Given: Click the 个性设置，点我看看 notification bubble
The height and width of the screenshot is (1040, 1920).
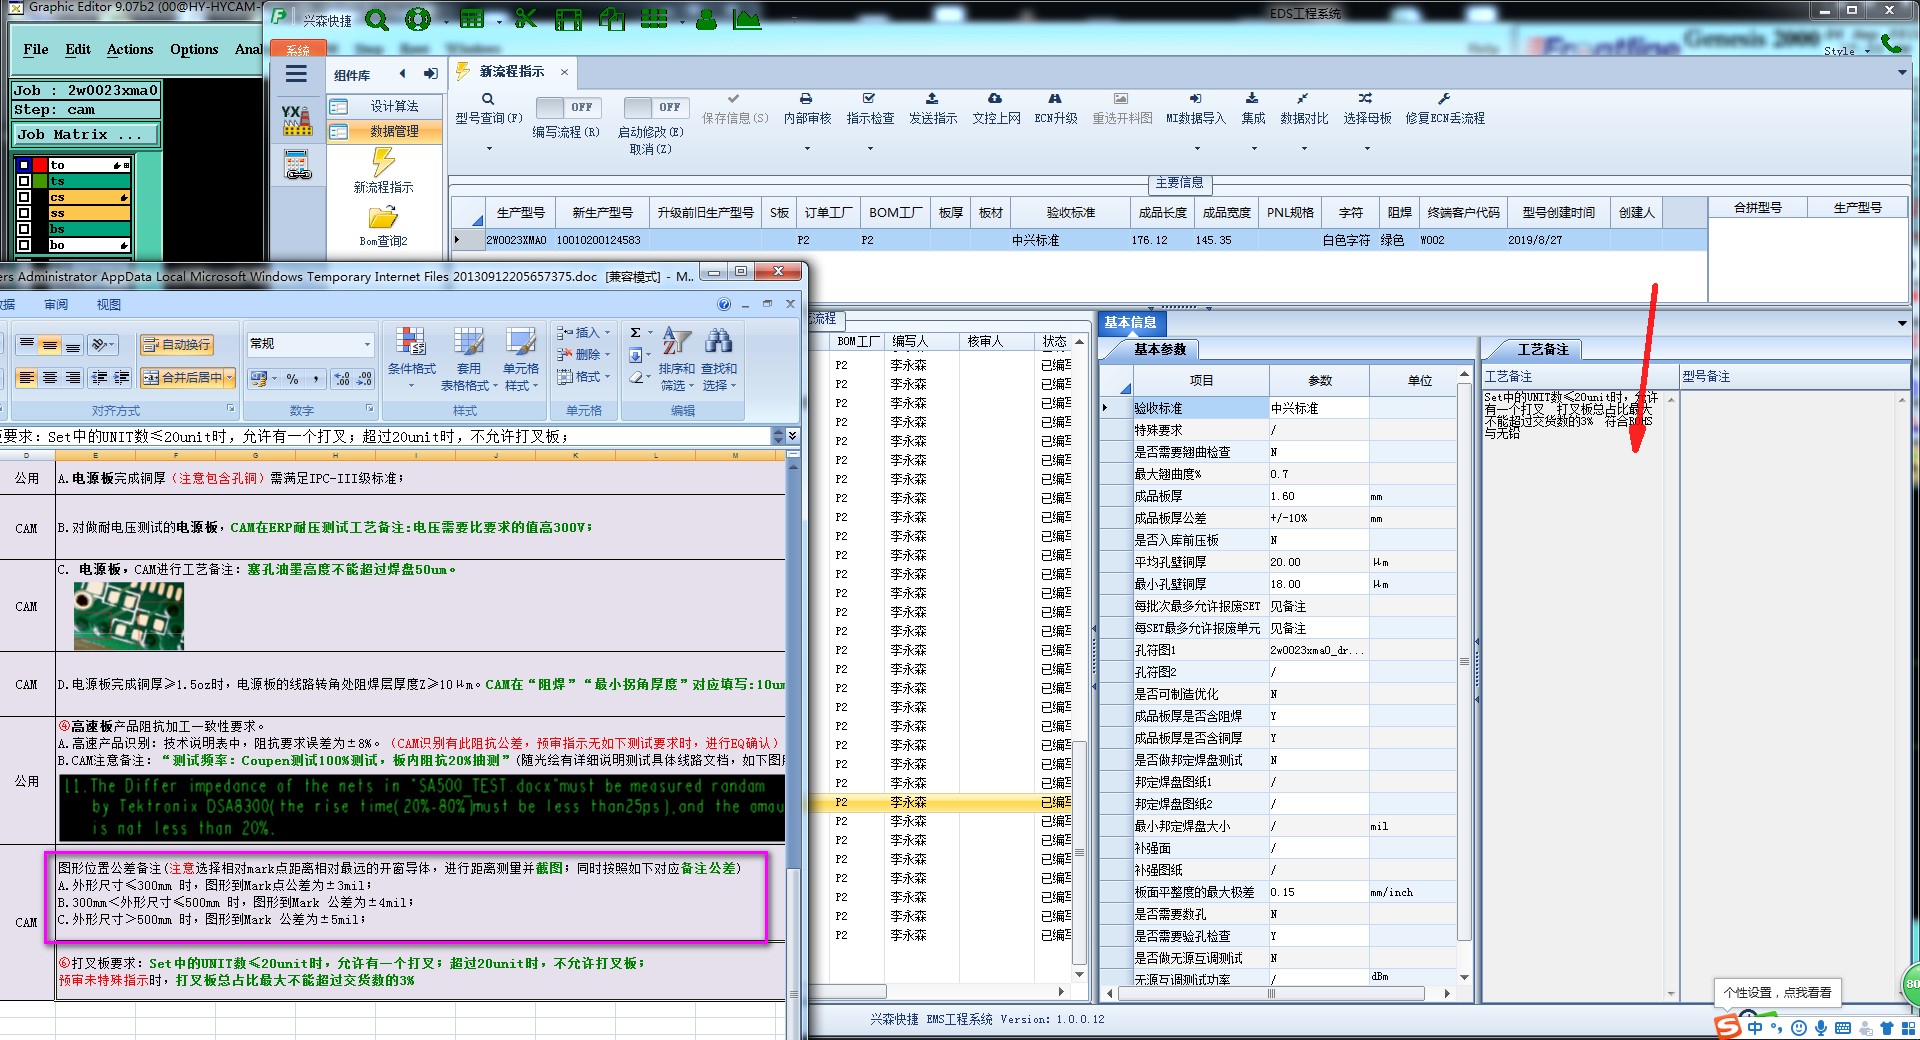Looking at the screenshot, I should [x=1777, y=993].
